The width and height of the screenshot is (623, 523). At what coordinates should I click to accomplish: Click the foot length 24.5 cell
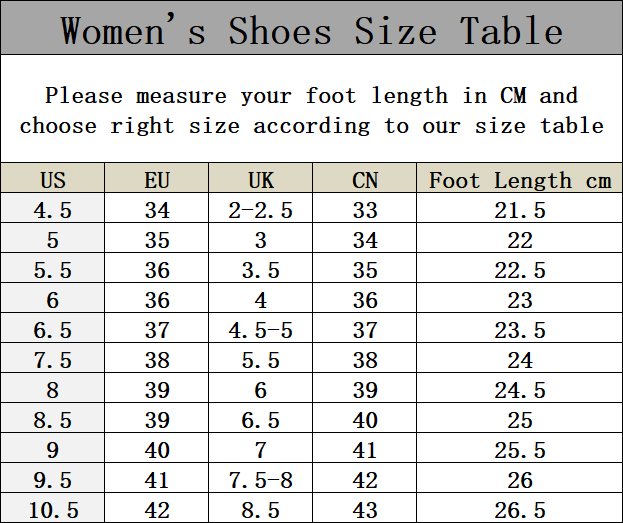pyautogui.click(x=519, y=391)
